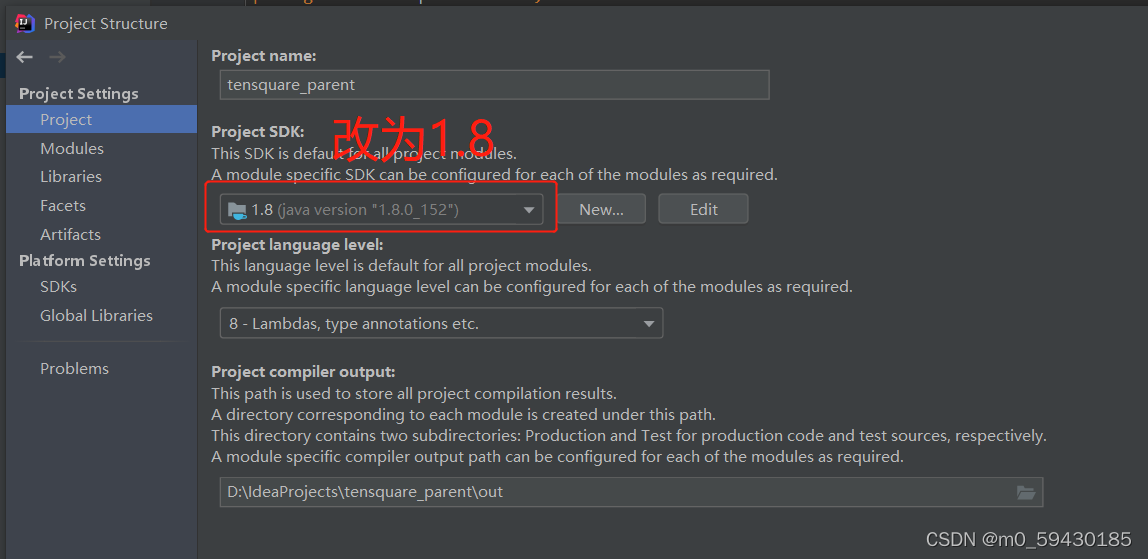Click the Project name: label
This screenshot has width=1148, height=559.
(x=264, y=56)
